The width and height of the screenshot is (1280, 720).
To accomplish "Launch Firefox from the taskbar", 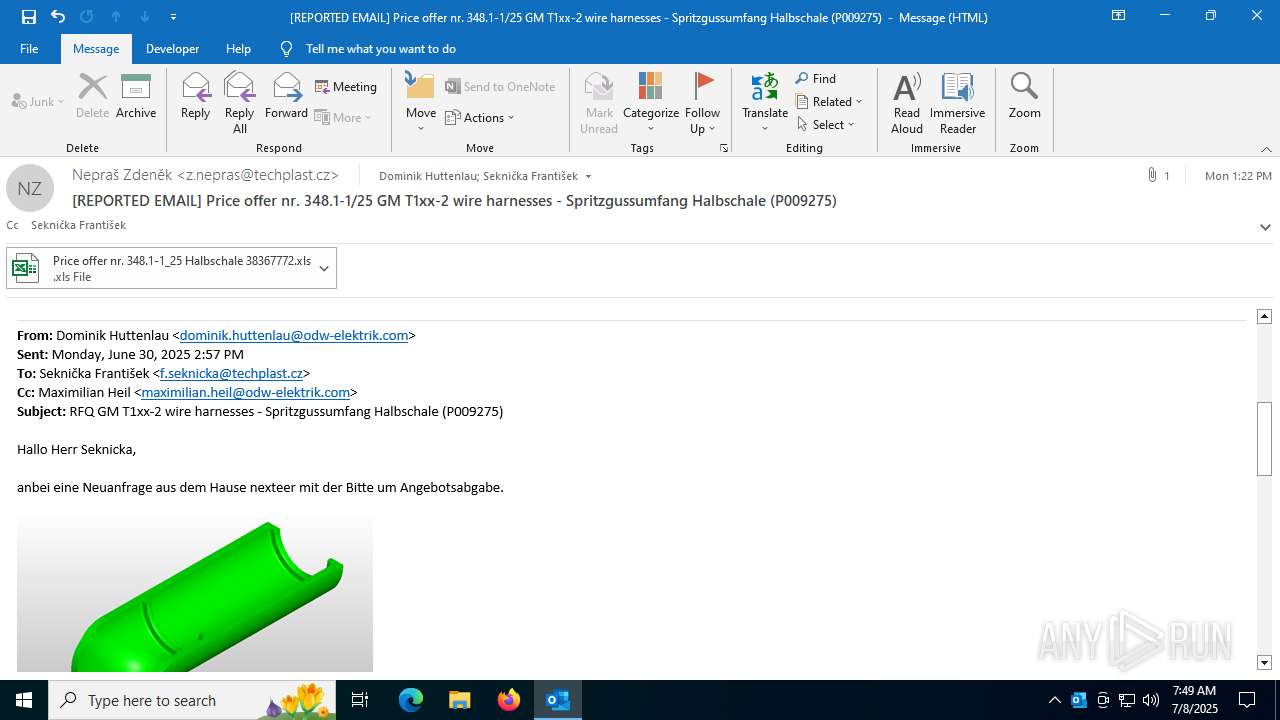I will 508,700.
